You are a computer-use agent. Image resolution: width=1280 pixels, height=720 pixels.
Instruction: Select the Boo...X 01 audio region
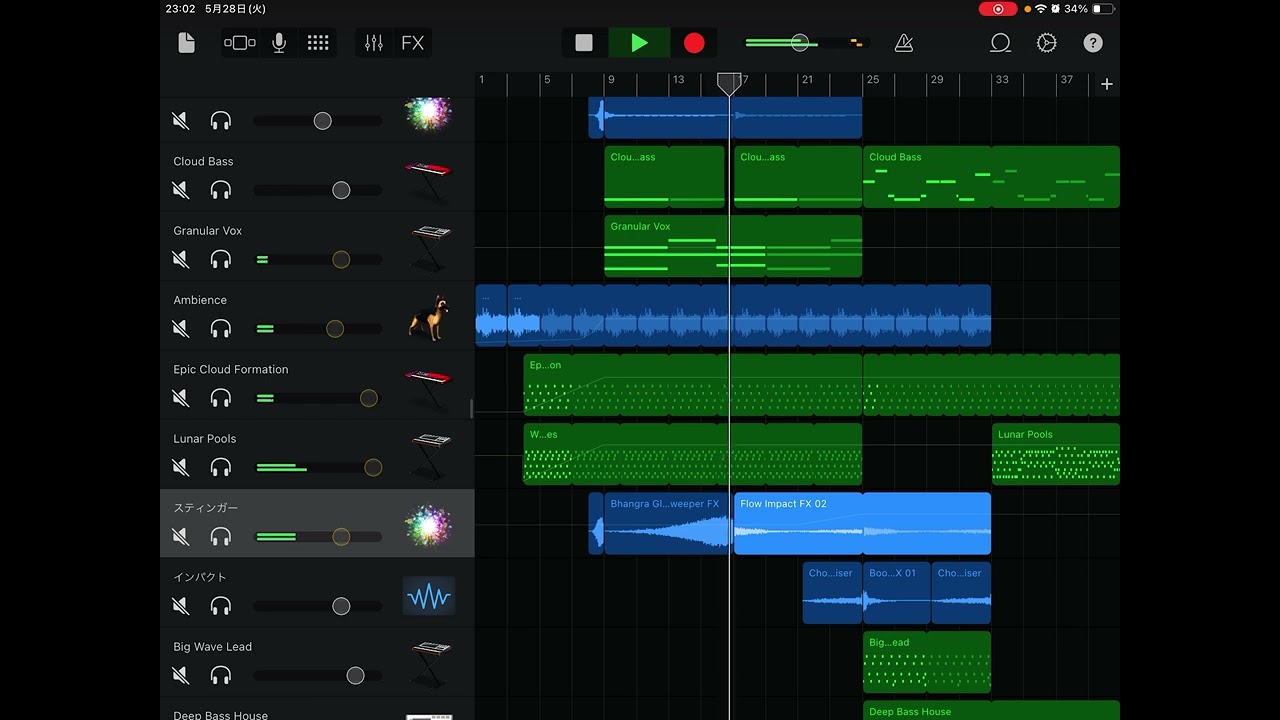[897, 593]
